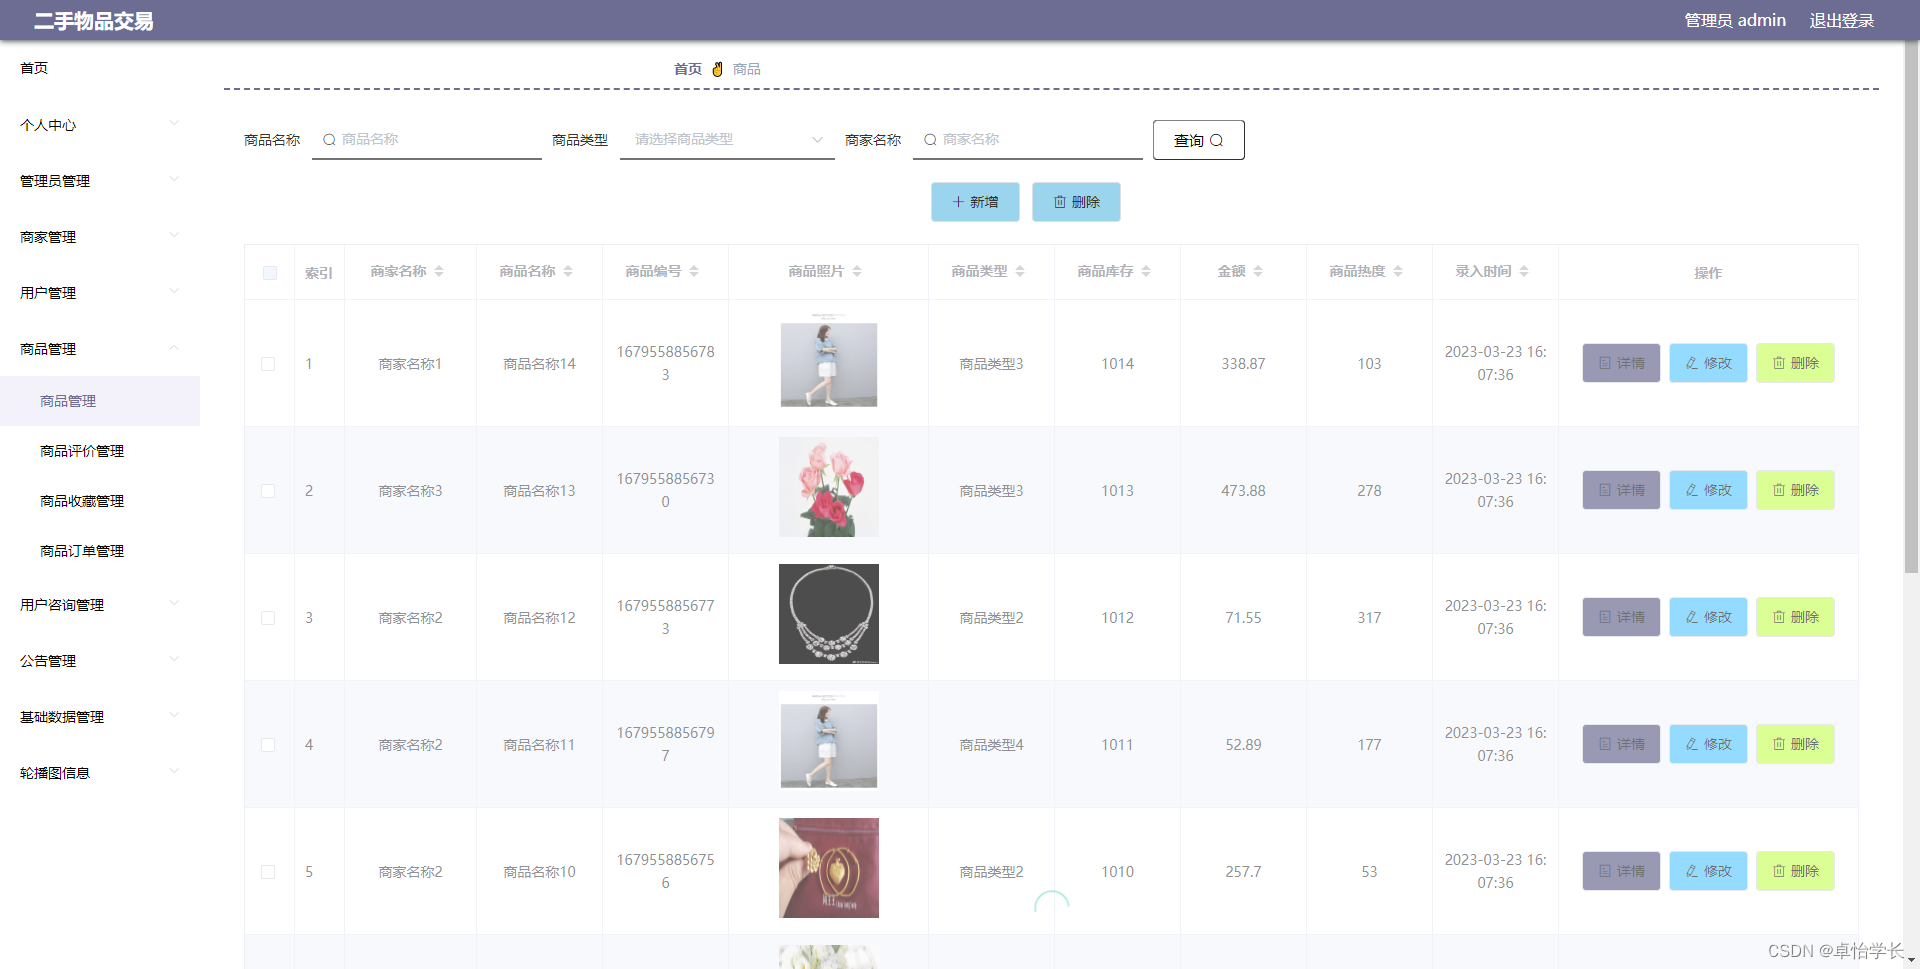Click sort arrows on 商品热度 column header
The height and width of the screenshot is (969, 1920).
point(1398,272)
